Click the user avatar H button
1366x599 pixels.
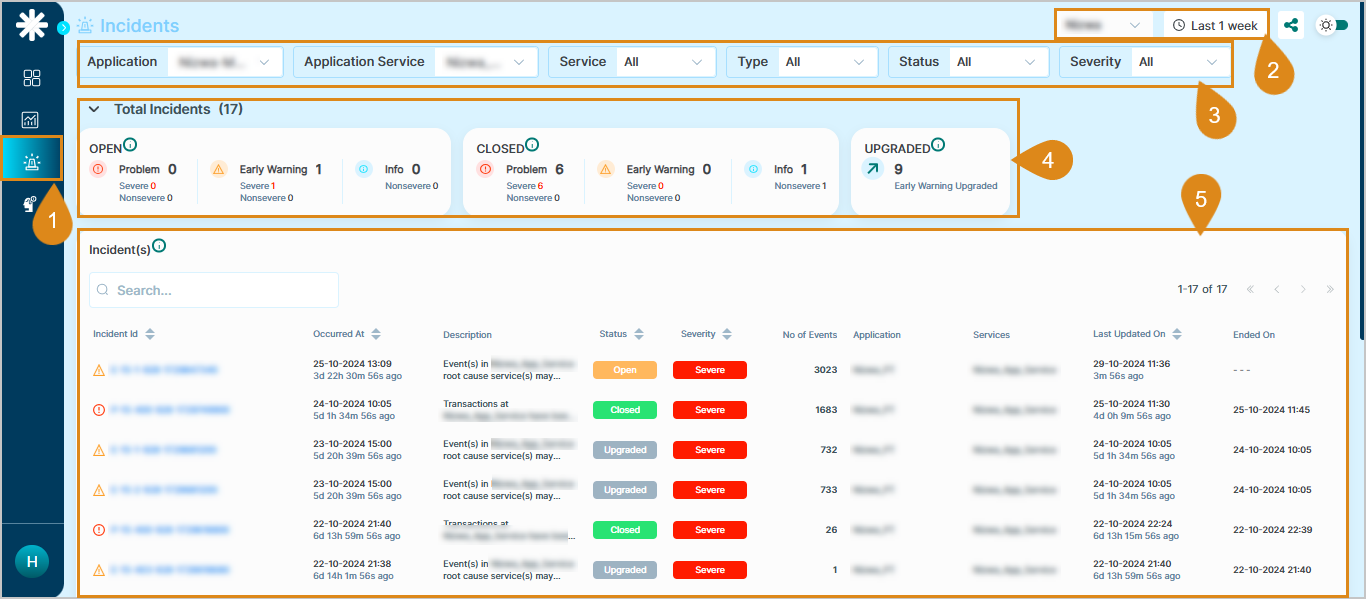(32, 561)
